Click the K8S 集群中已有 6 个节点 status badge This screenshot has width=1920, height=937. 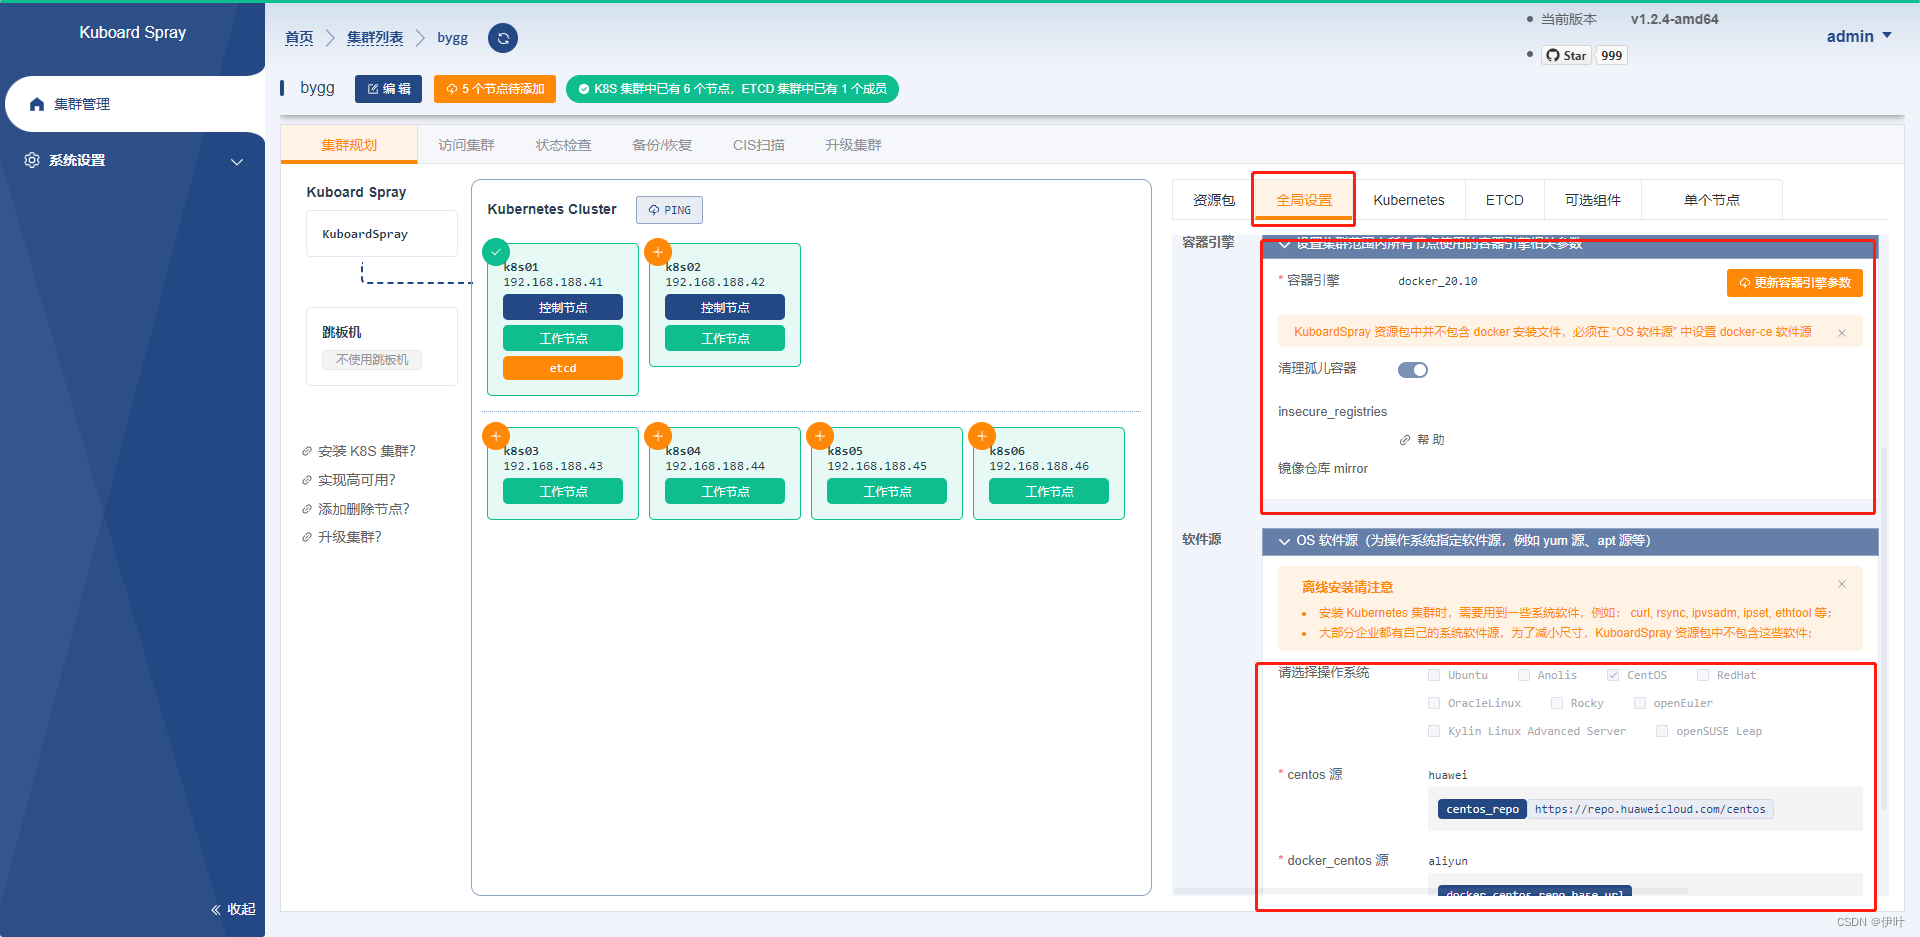pyautogui.click(x=732, y=89)
